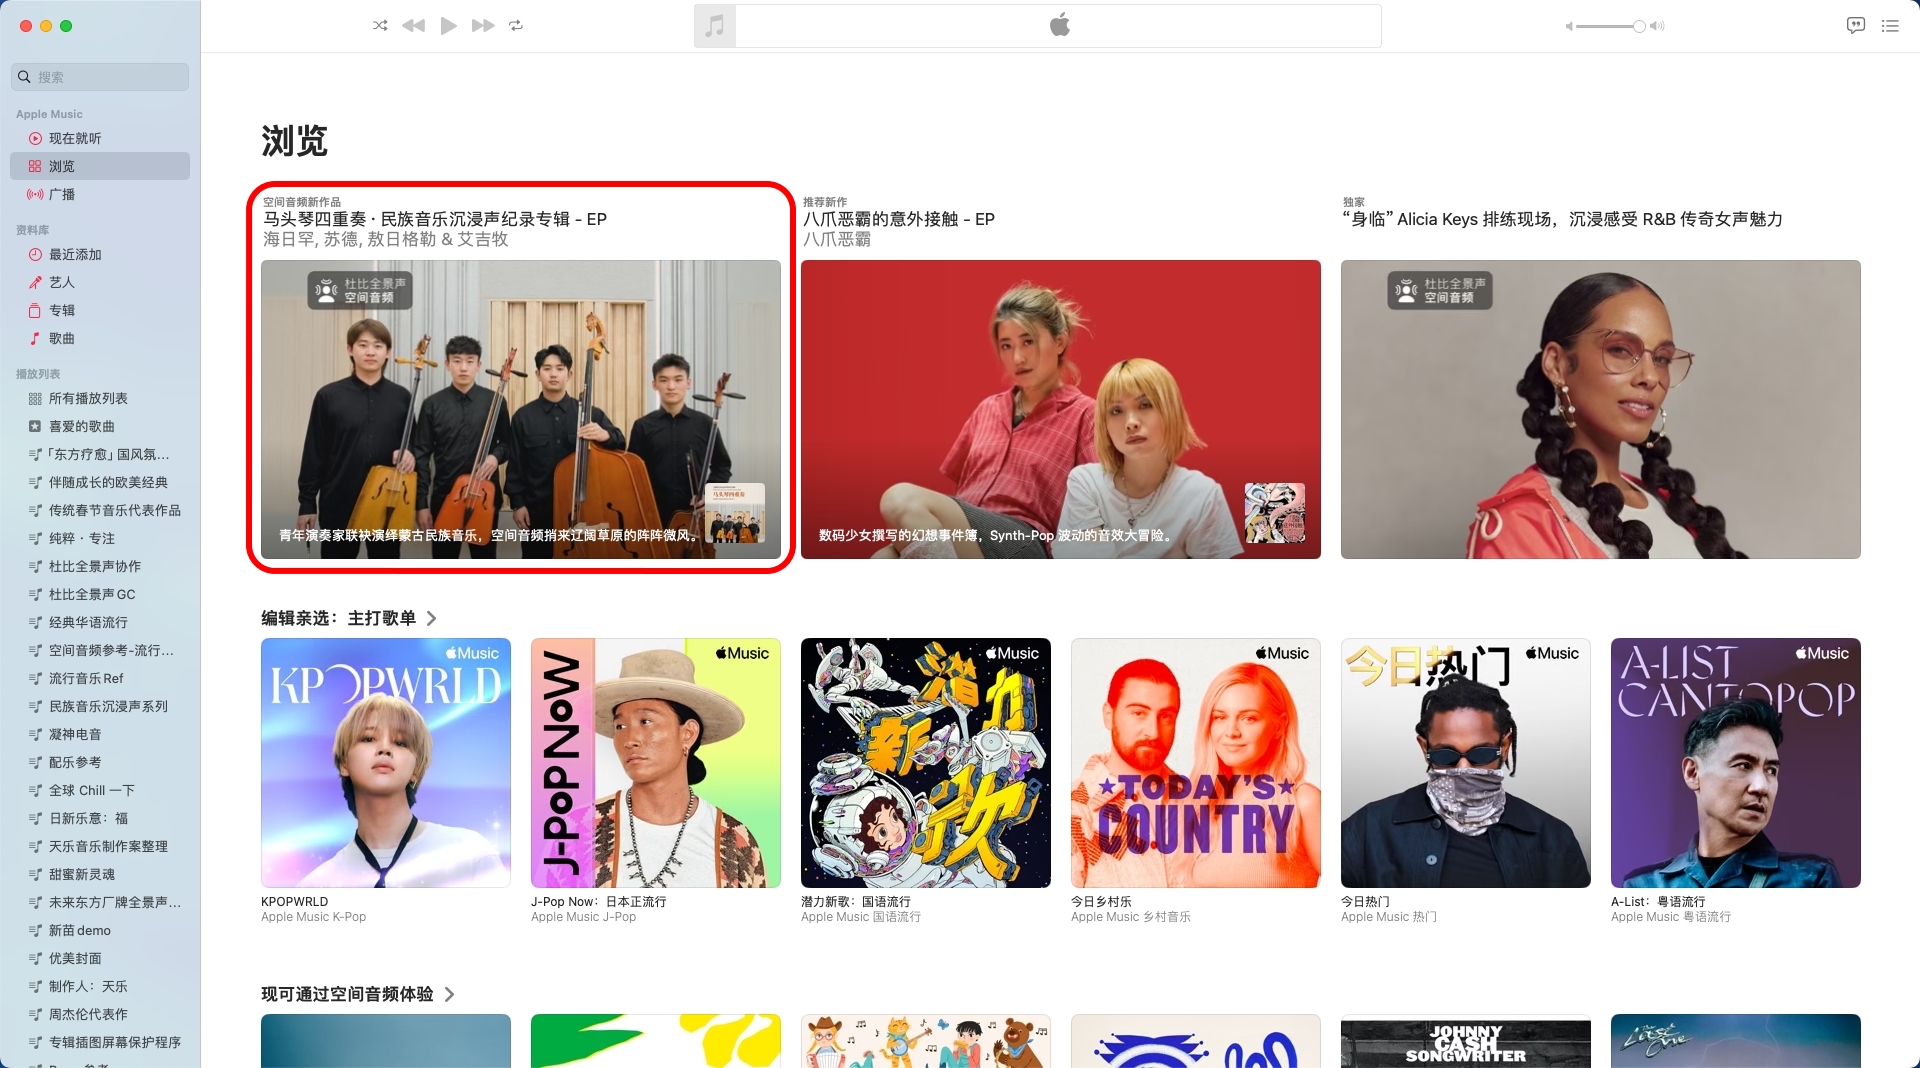This screenshot has height=1068, width=1920.
Task: Open 民族音乐沉浸声系列 playlist
Action: [x=100, y=706]
